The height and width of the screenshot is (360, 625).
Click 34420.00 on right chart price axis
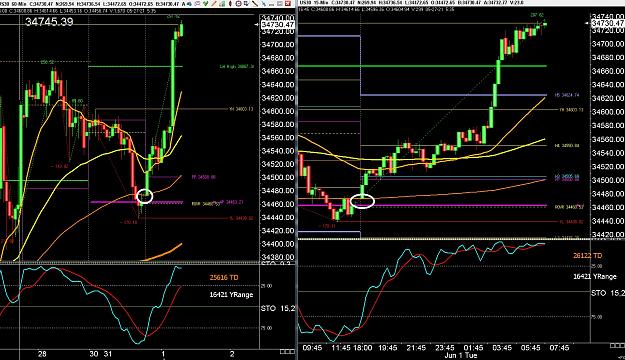[x=608, y=235]
